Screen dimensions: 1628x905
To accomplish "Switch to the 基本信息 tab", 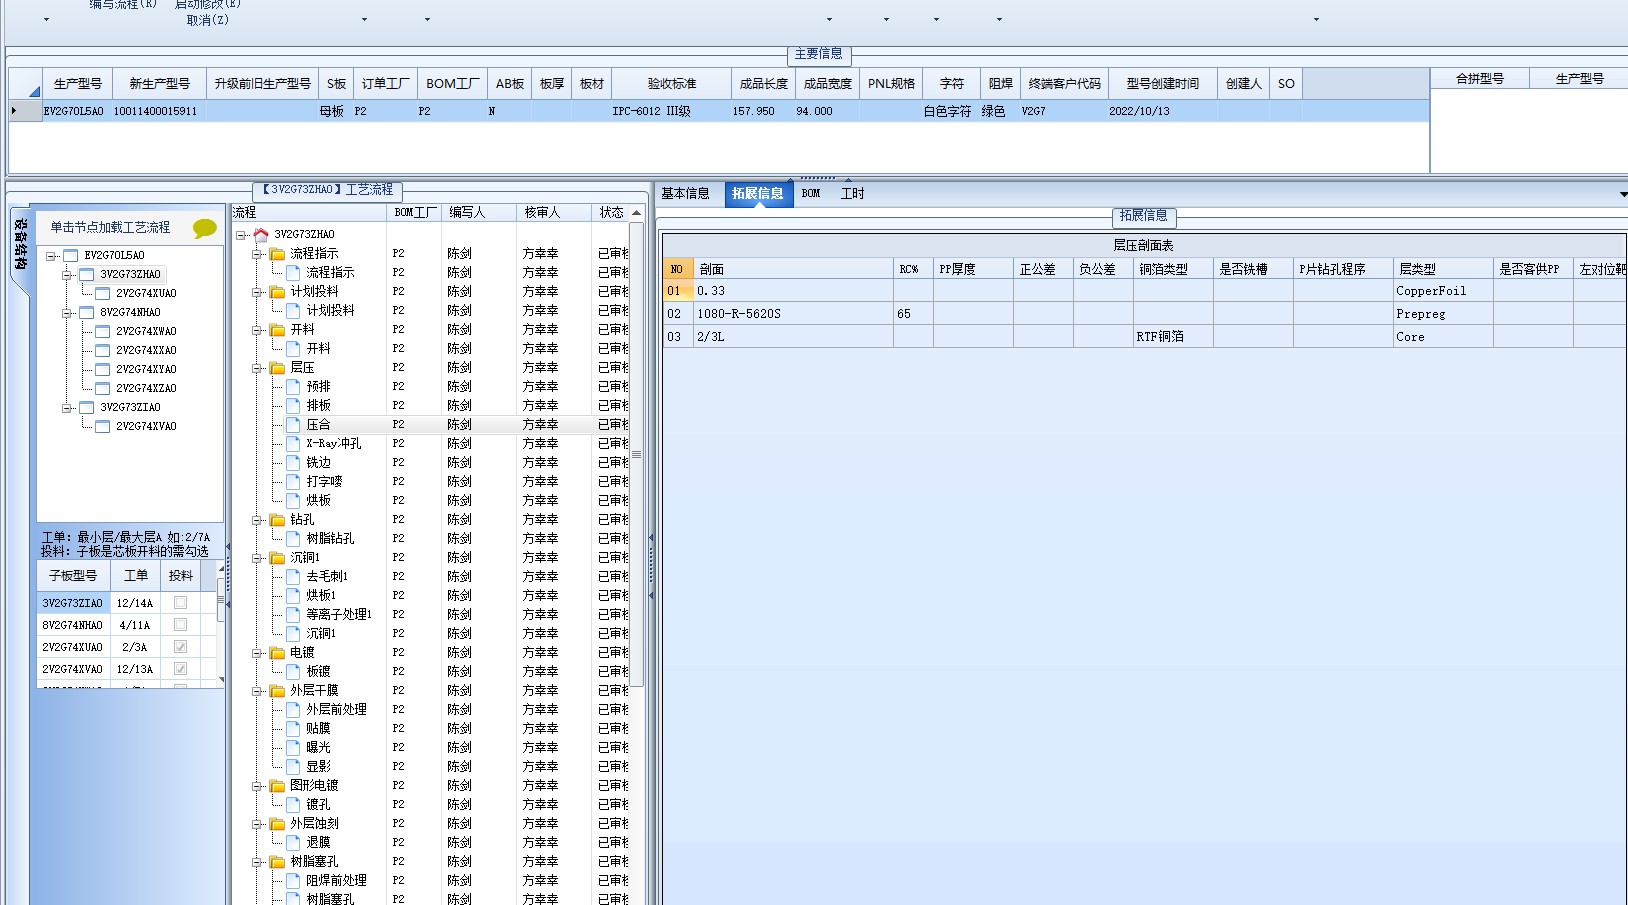I will coord(685,194).
